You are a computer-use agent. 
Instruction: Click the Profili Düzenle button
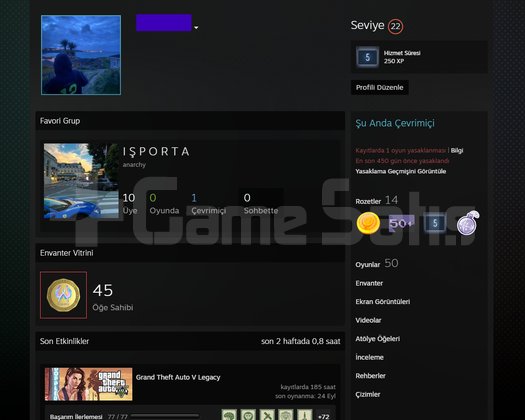point(379,87)
